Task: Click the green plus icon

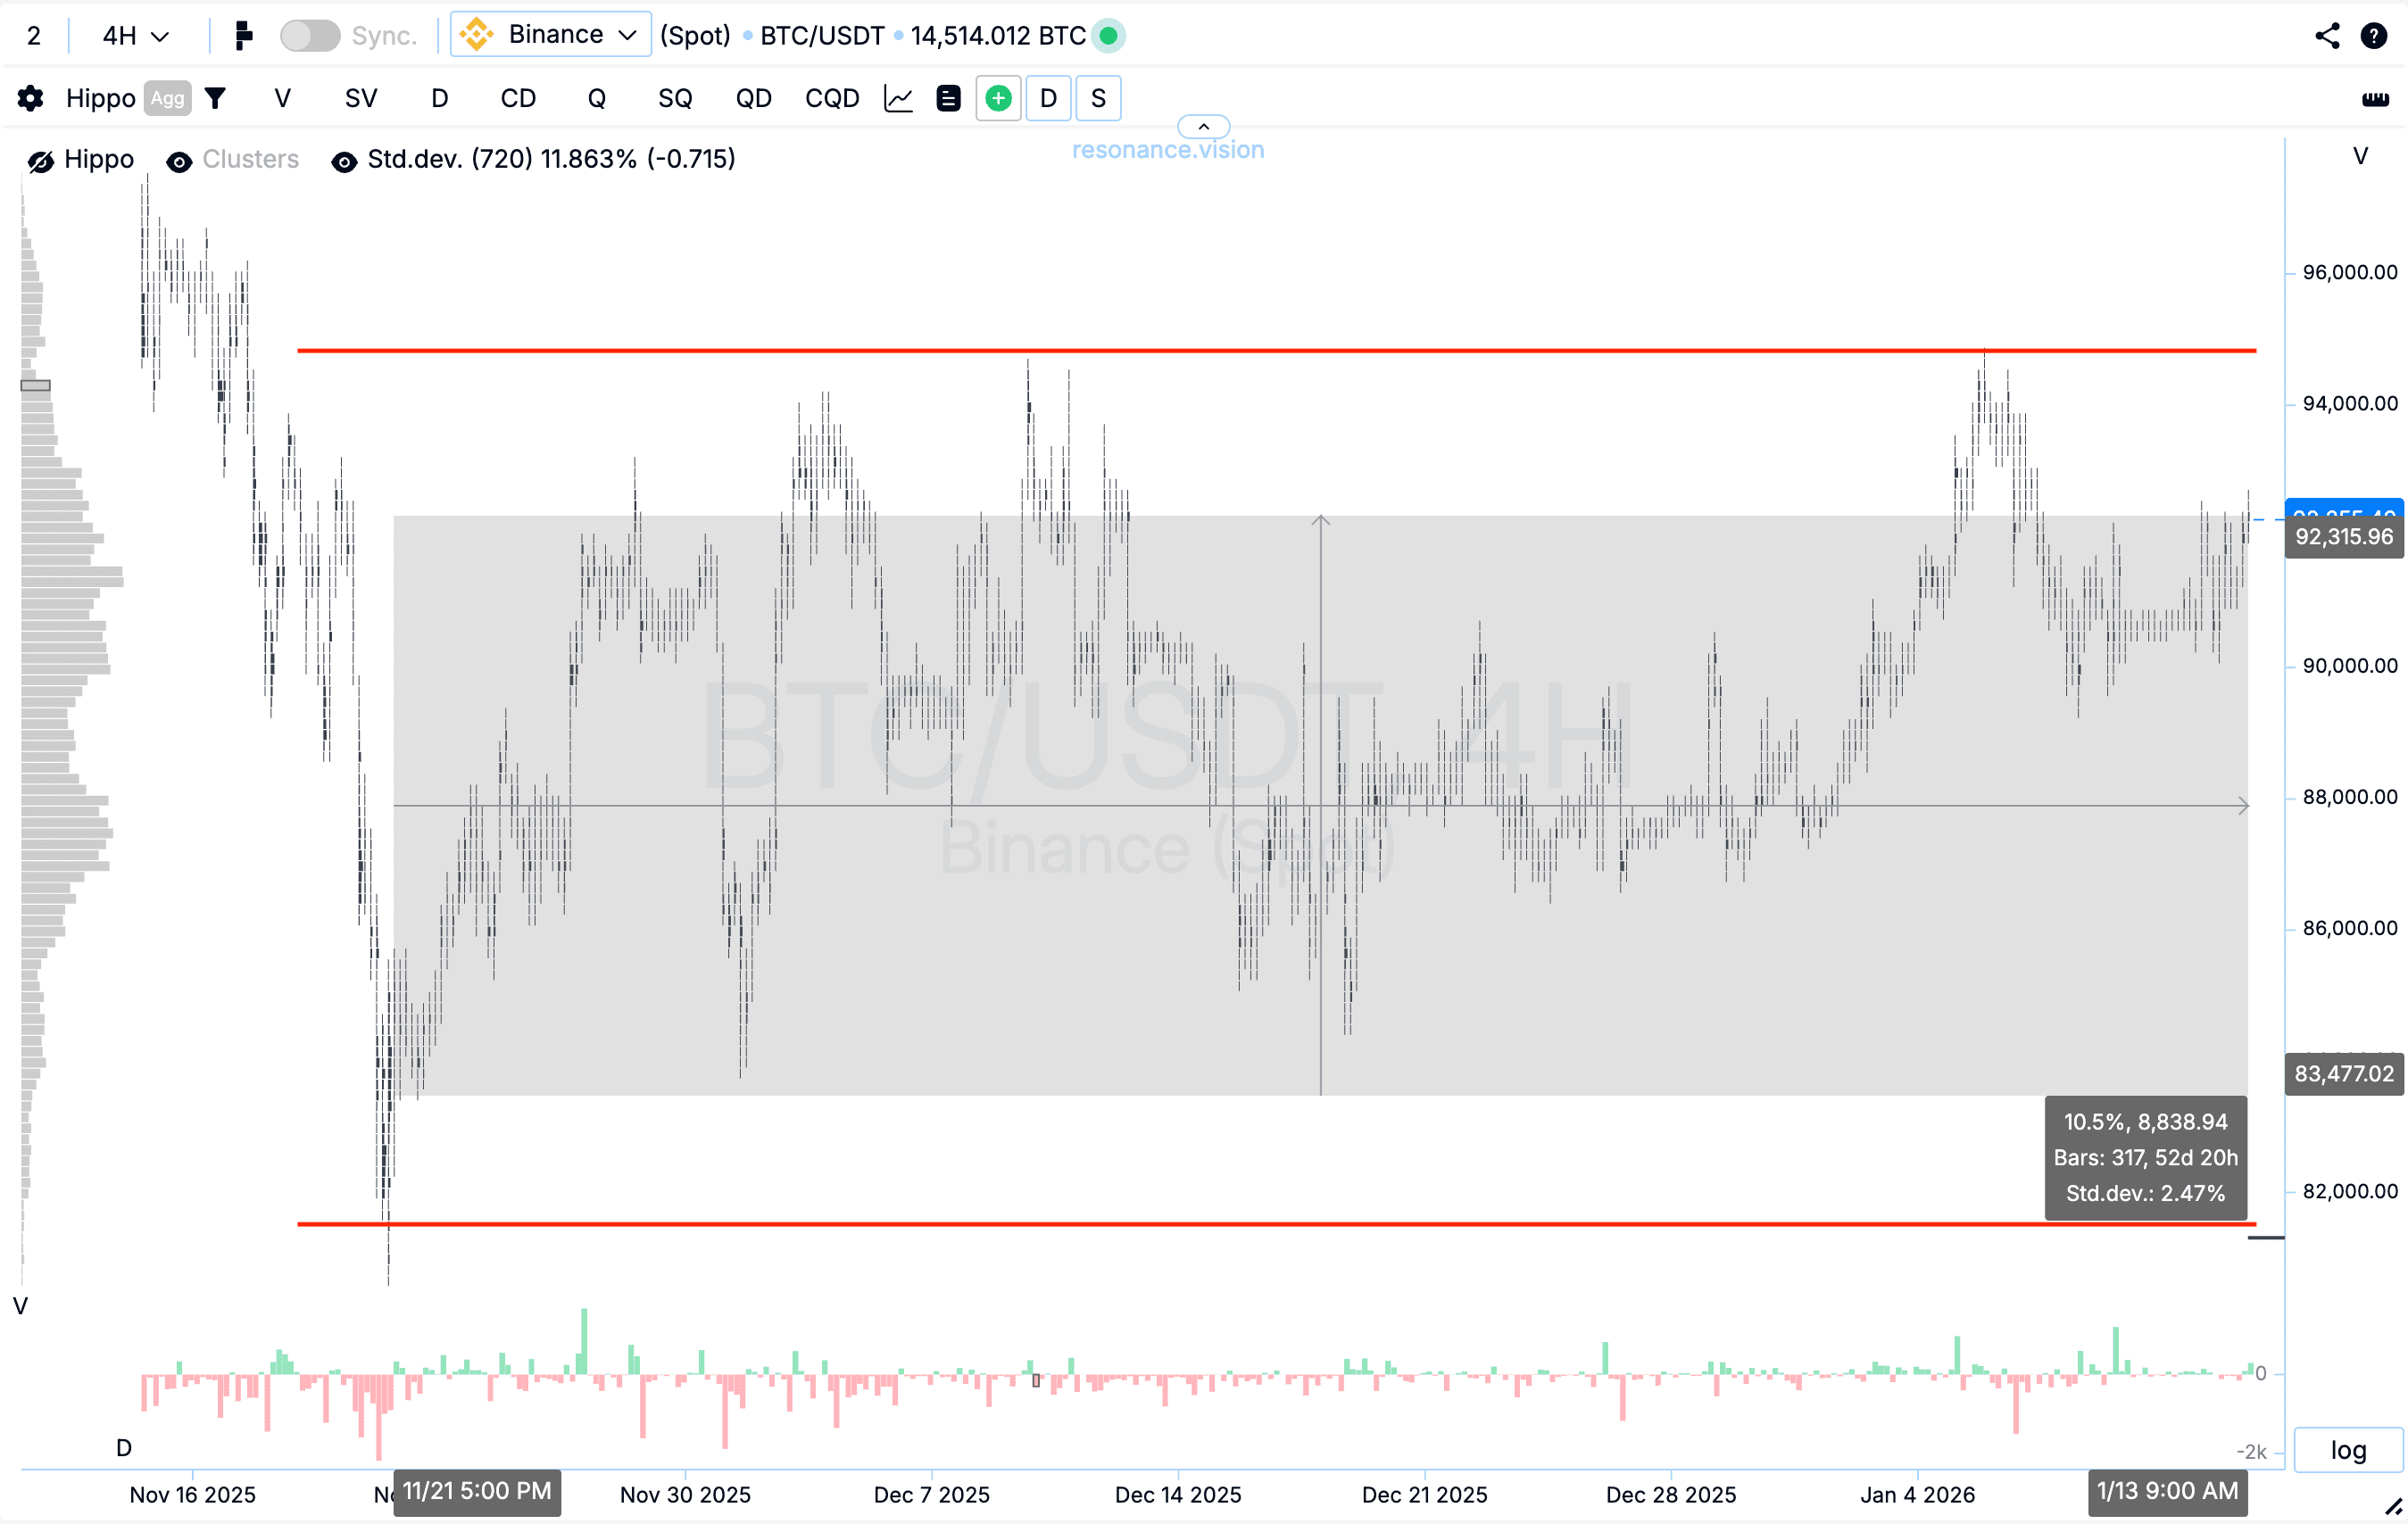Action: click(998, 98)
